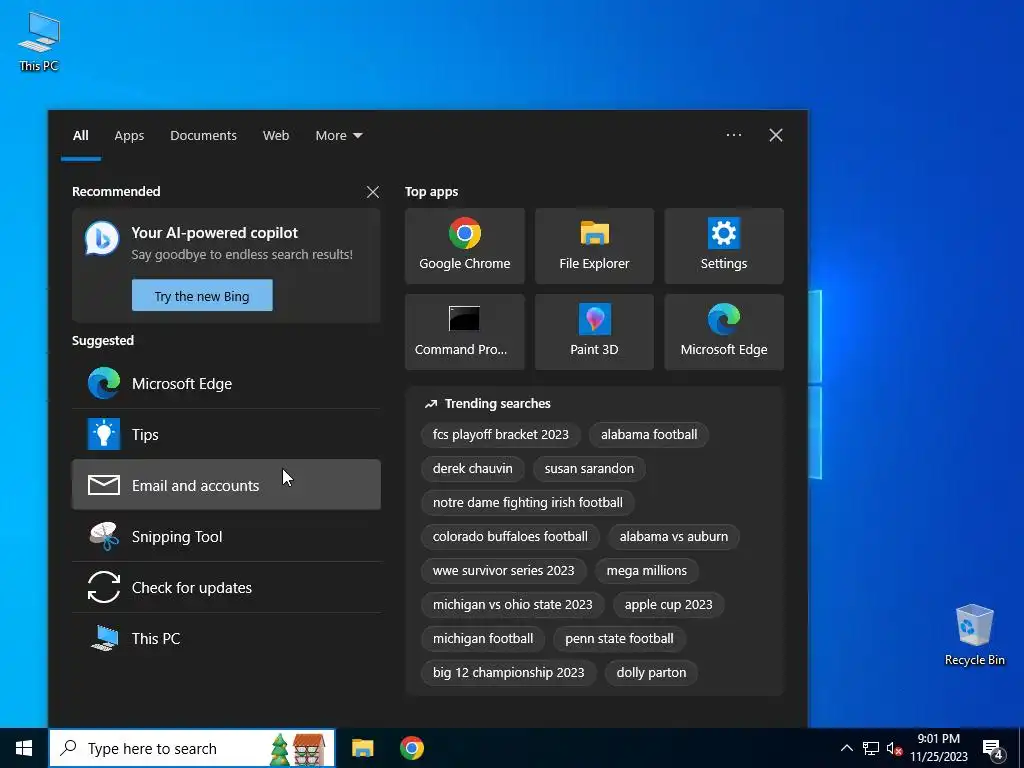Launch Paint 3D from Top apps

click(594, 332)
